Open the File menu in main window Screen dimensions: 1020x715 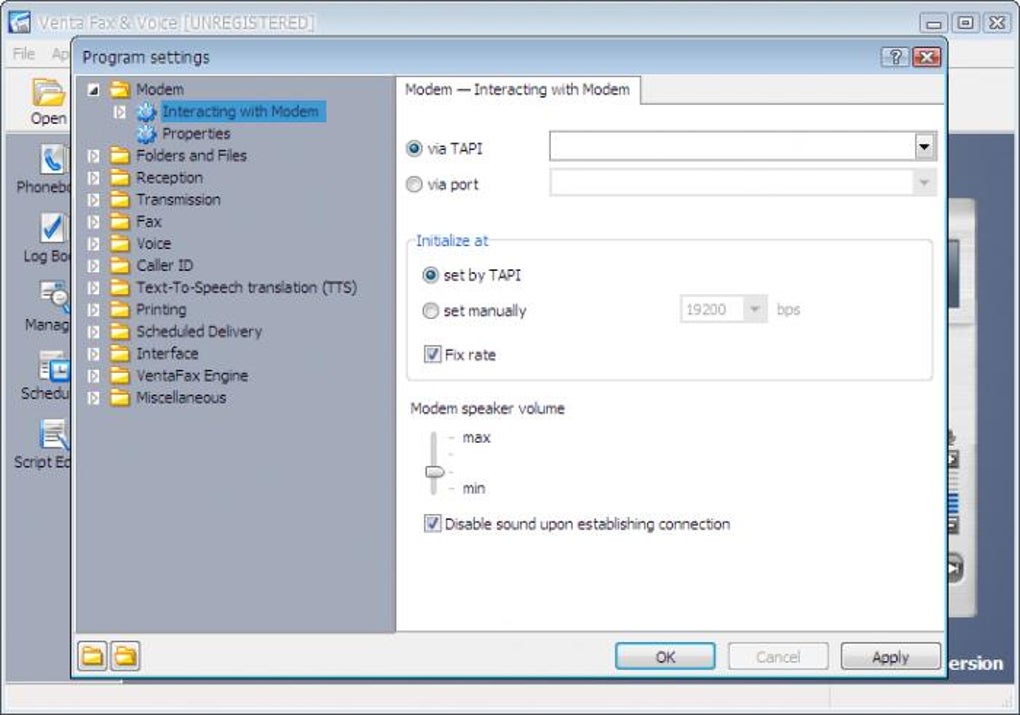tap(24, 53)
